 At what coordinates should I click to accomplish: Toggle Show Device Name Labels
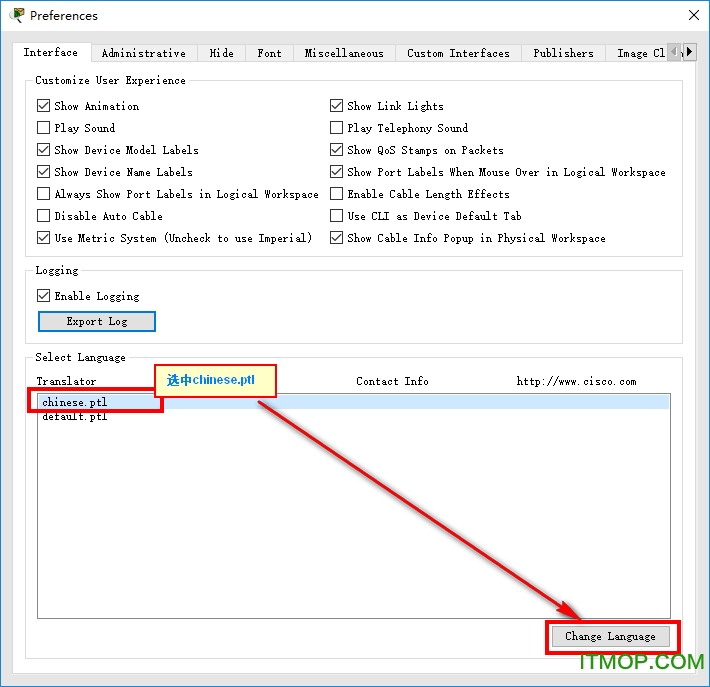(x=43, y=172)
